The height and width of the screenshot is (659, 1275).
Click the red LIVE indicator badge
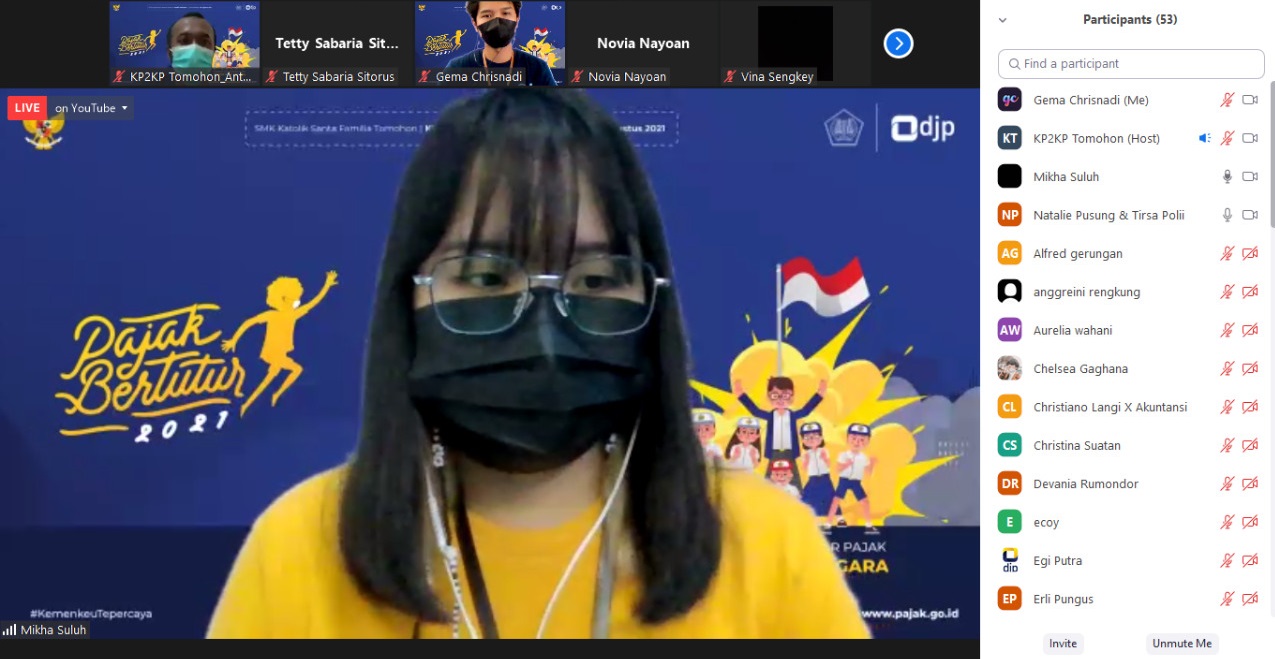coord(27,108)
